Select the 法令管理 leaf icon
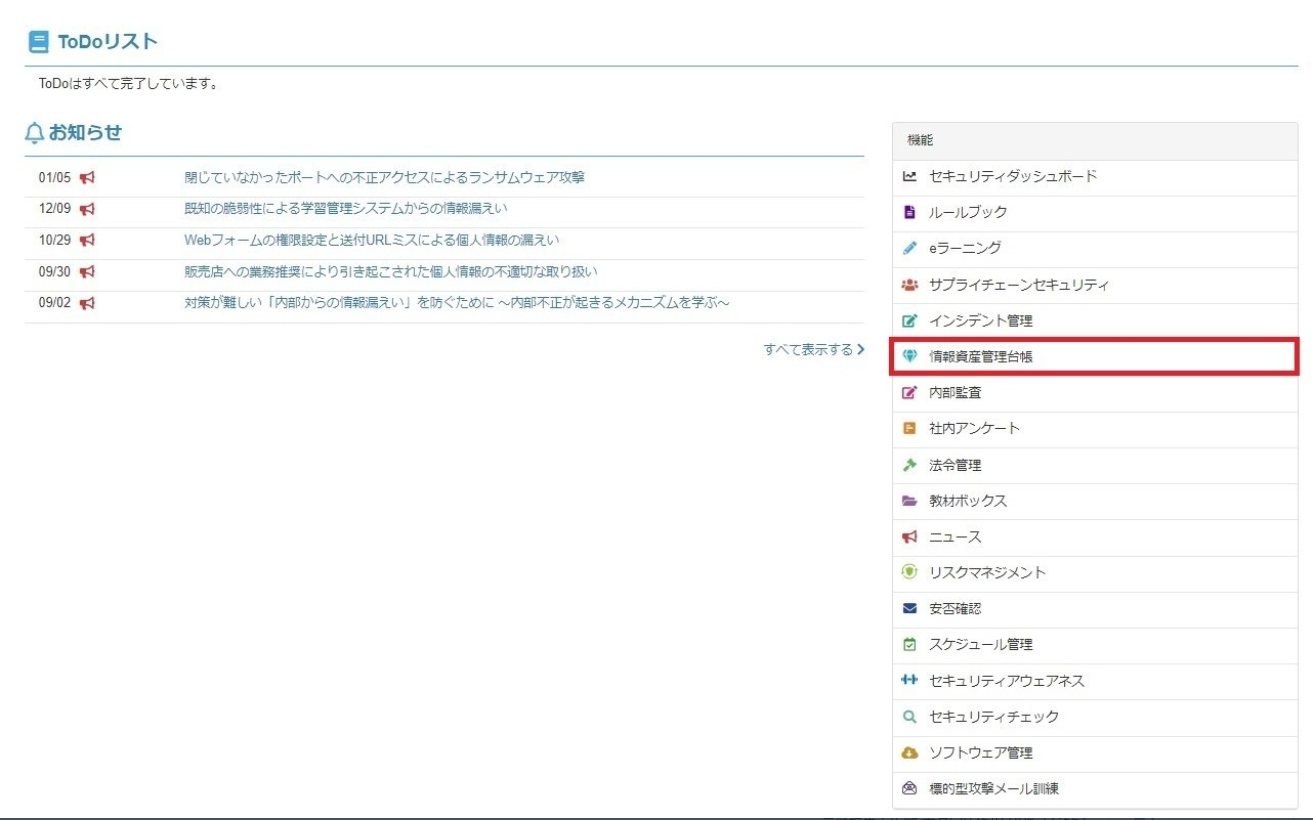Image resolution: width=1313 pixels, height=820 pixels. (x=909, y=465)
